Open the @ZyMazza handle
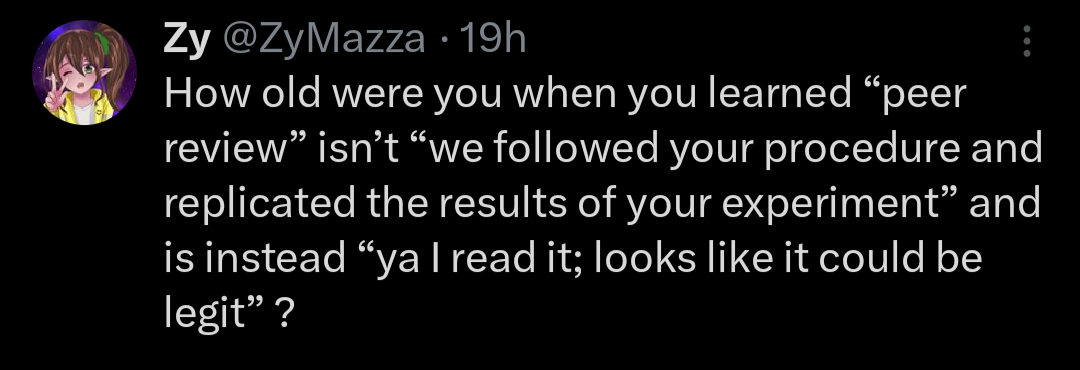The width and height of the screenshot is (1080, 370). tap(322, 40)
